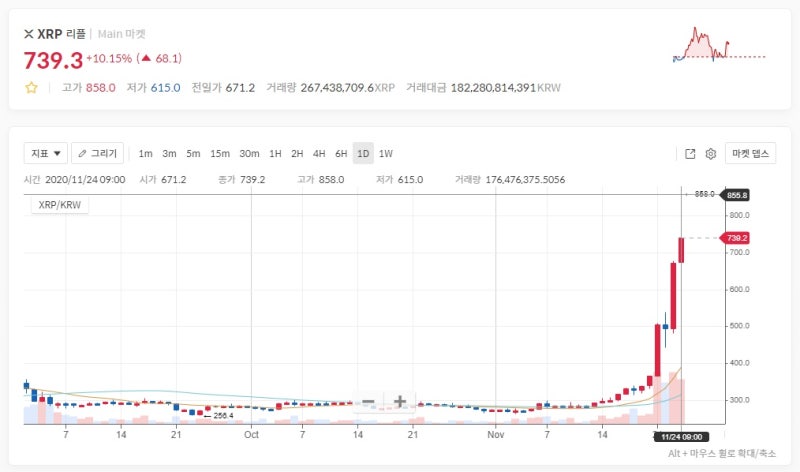Screen dimensions: 800x472
Task: Open the 지표 indicators dropdown
Action: [46, 153]
